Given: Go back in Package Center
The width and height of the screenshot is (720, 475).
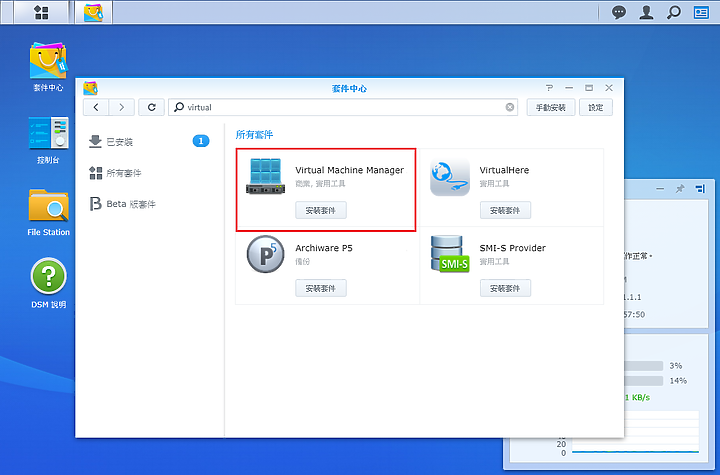Looking at the screenshot, I should (x=96, y=107).
